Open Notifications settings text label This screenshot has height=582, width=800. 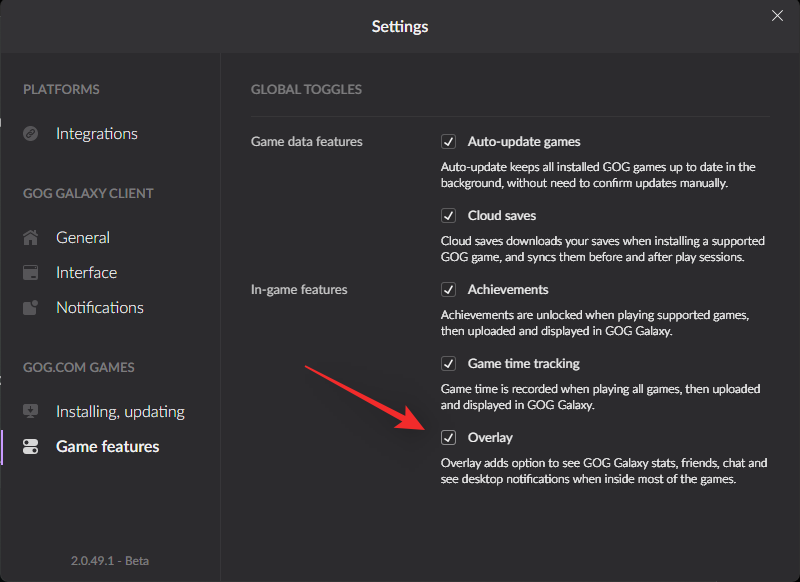click(100, 308)
